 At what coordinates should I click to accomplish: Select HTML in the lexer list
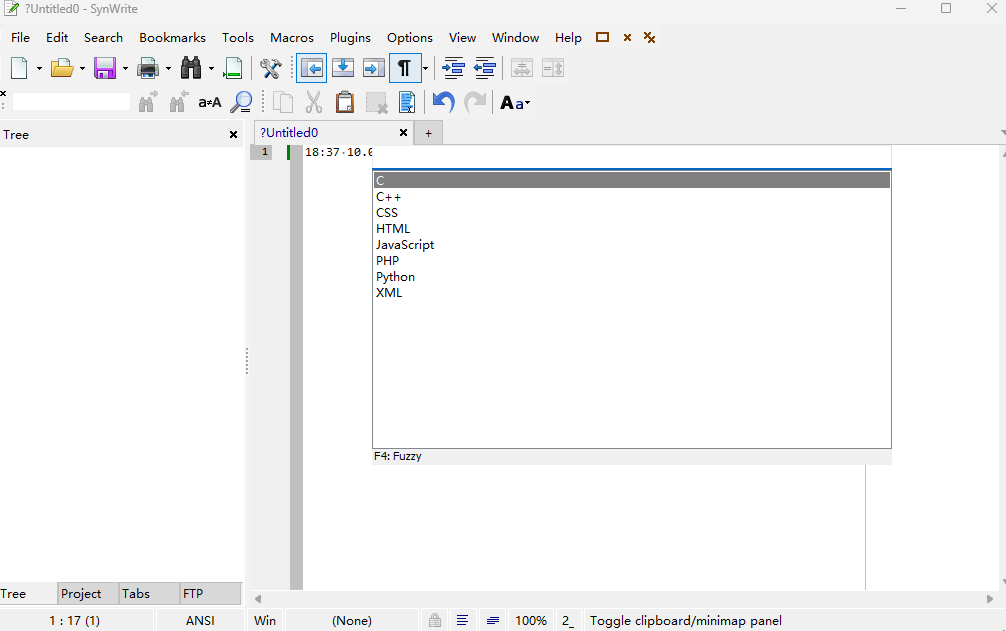coord(632,229)
